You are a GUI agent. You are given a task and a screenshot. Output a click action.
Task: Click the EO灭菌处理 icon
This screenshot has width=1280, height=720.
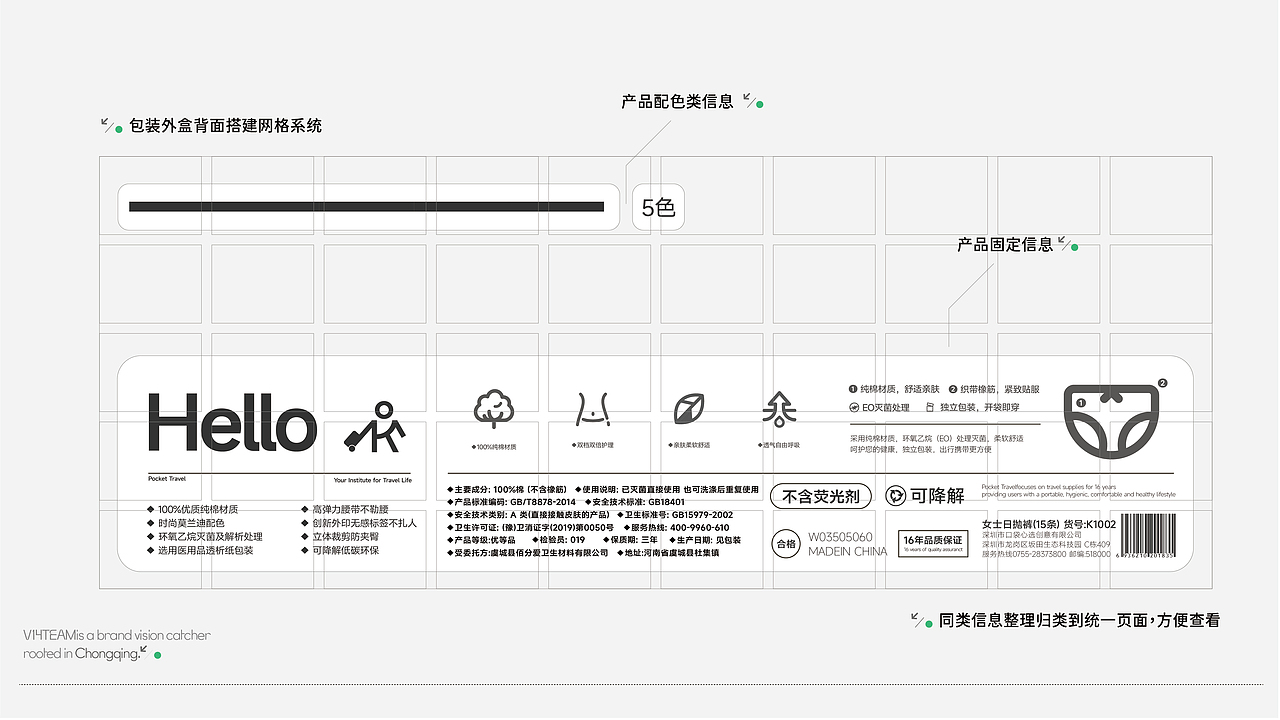(x=854, y=408)
